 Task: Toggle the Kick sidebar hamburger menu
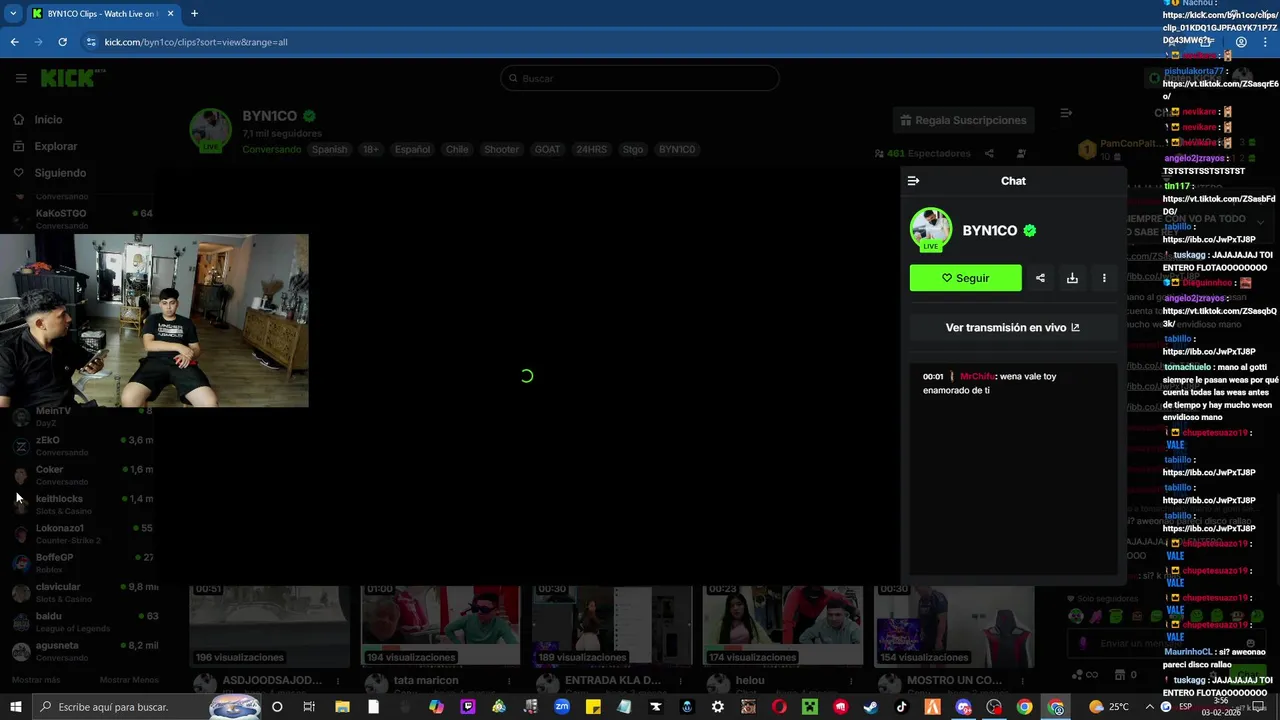click(21, 78)
